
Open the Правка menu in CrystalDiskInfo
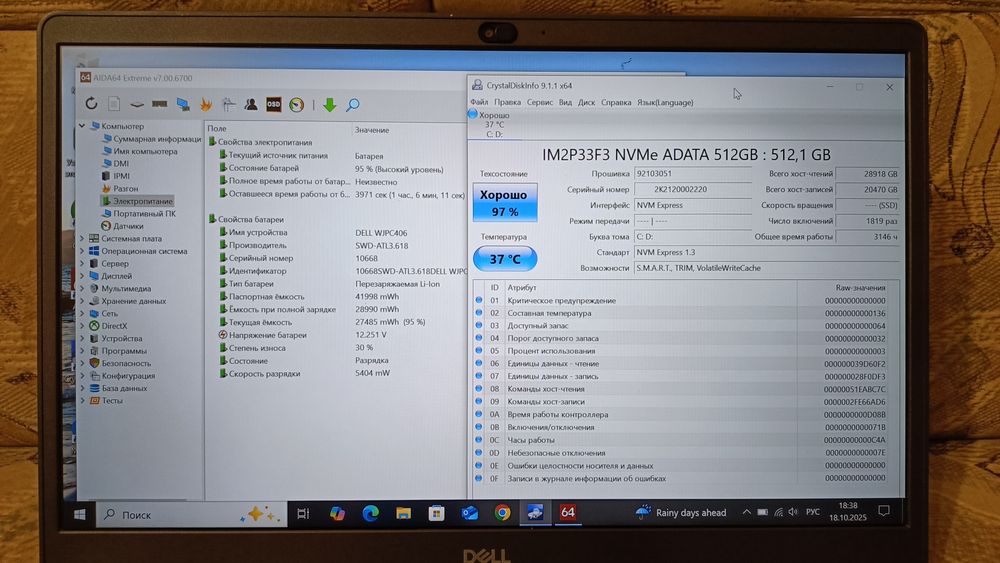tap(507, 102)
